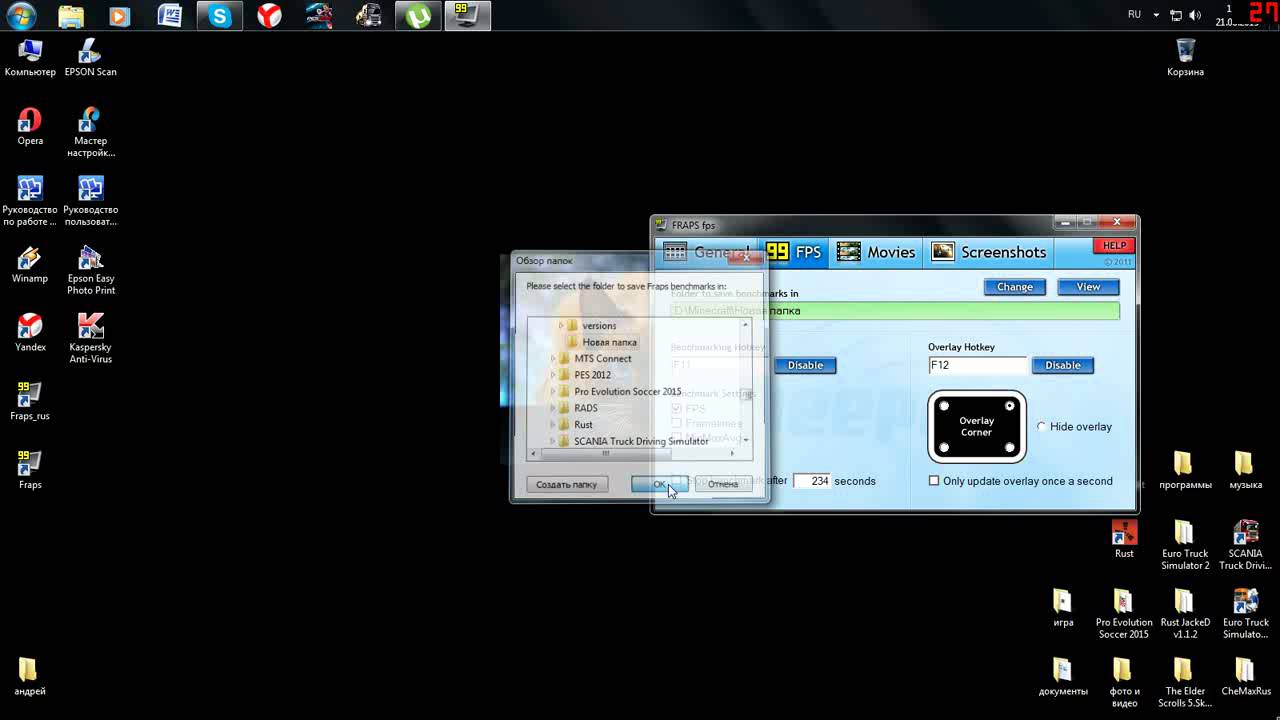Viewport: 1280px width, 720px height.
Task: Switch to the Movies tab in Fraps
Action: click(x=876, y=252)
